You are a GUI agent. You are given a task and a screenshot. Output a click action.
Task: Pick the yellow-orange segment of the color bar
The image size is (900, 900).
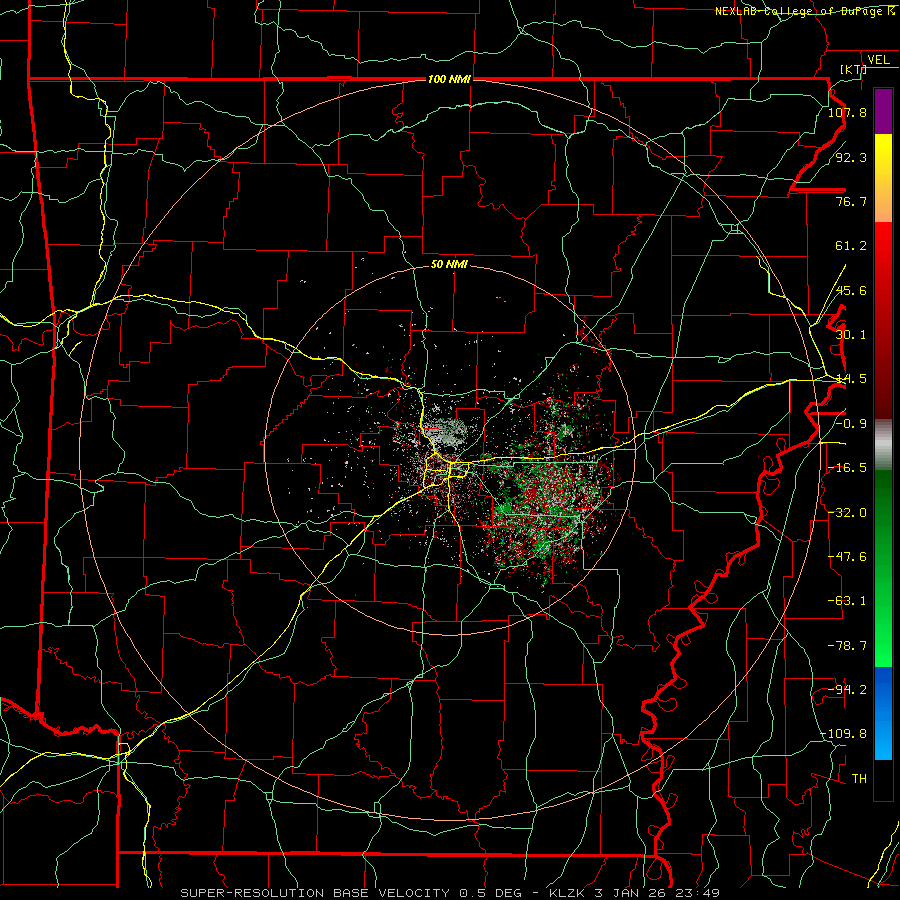point(883,178)
